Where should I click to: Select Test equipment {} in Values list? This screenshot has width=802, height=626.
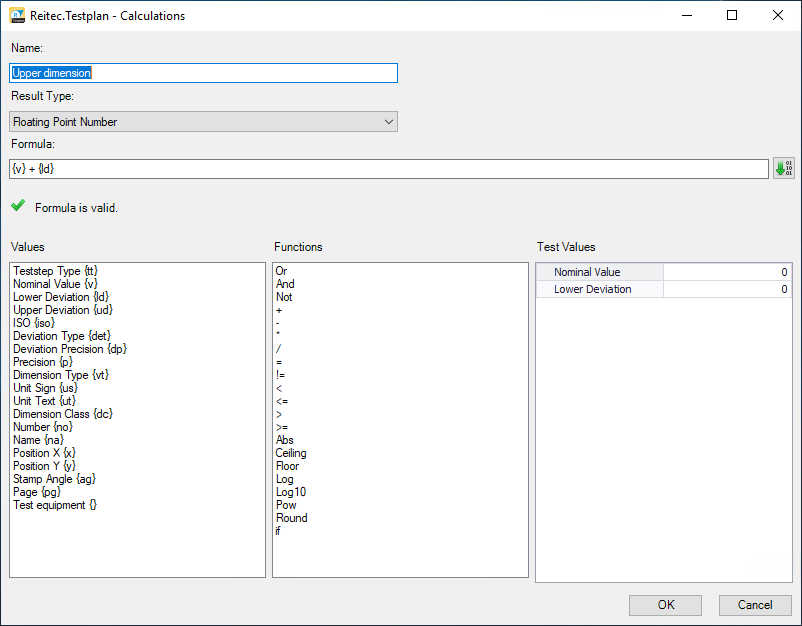coord(55,505)
